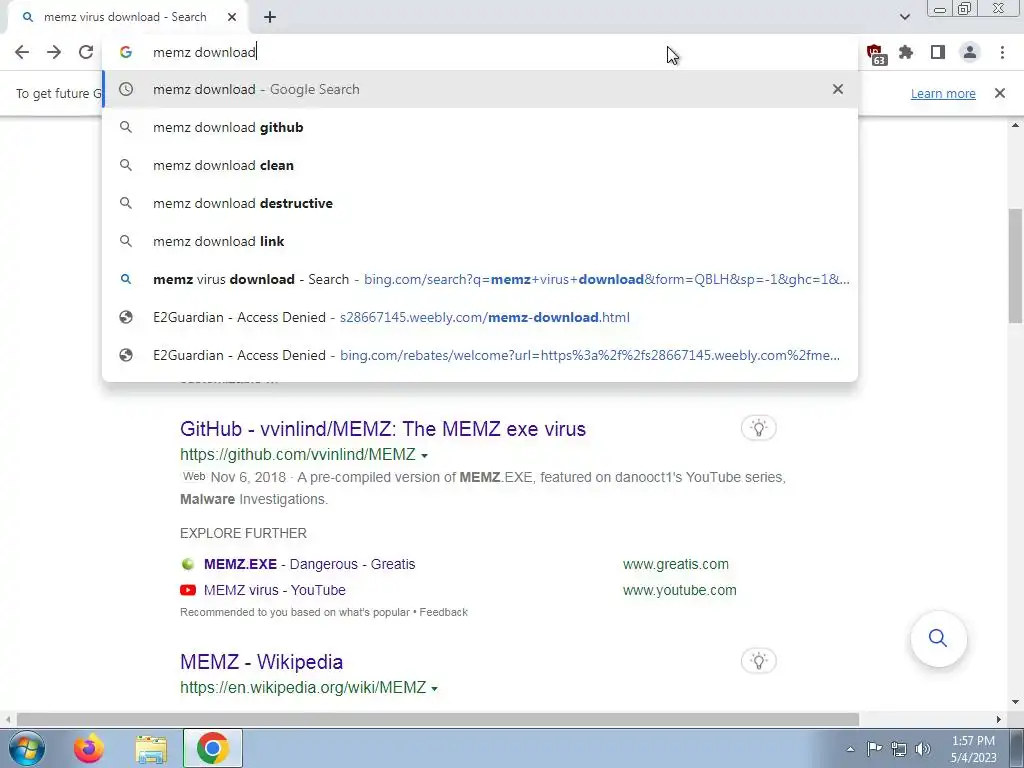Screen dimensions: 1024x768
Task: Show hidden tray icons arrow
Action: coord(850,749)
